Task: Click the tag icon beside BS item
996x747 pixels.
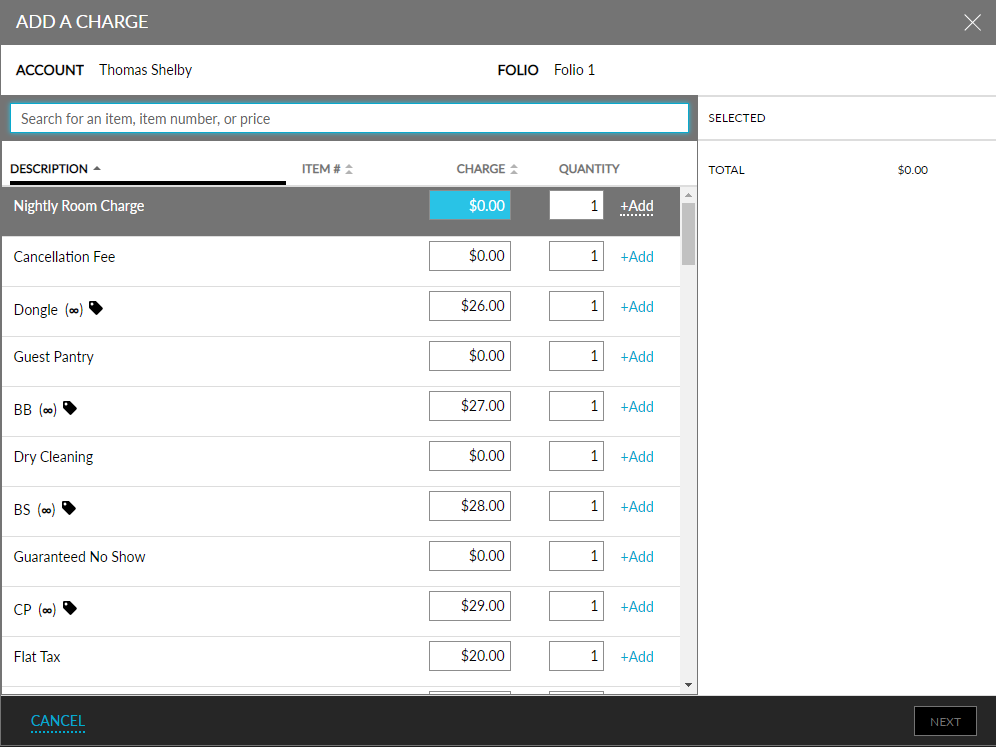Action: [x=69, y=508]
